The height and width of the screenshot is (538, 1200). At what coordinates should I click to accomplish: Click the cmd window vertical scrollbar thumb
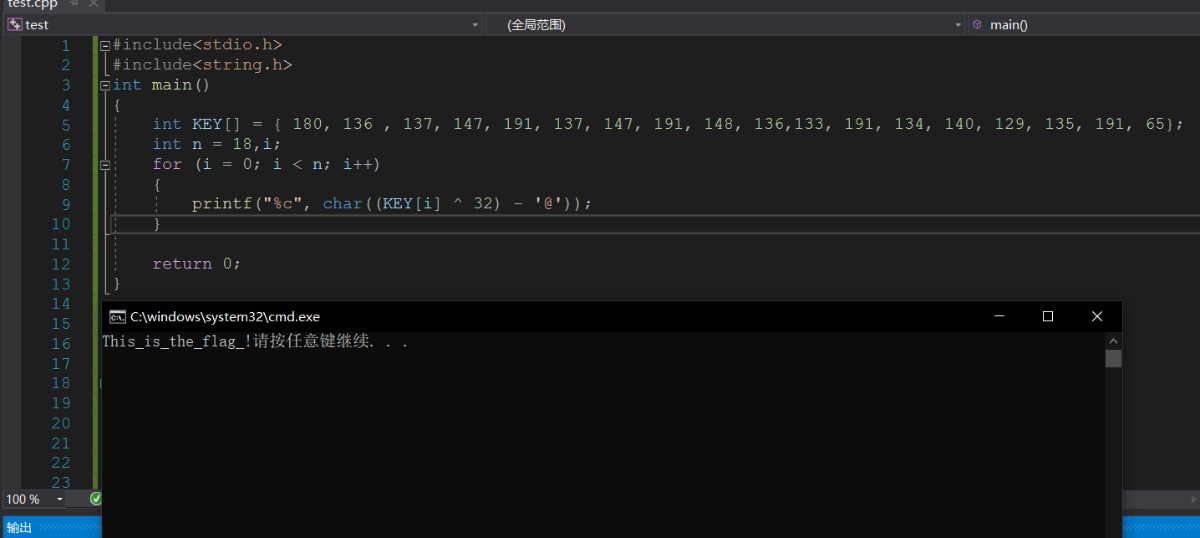[x=1113, y=358]
